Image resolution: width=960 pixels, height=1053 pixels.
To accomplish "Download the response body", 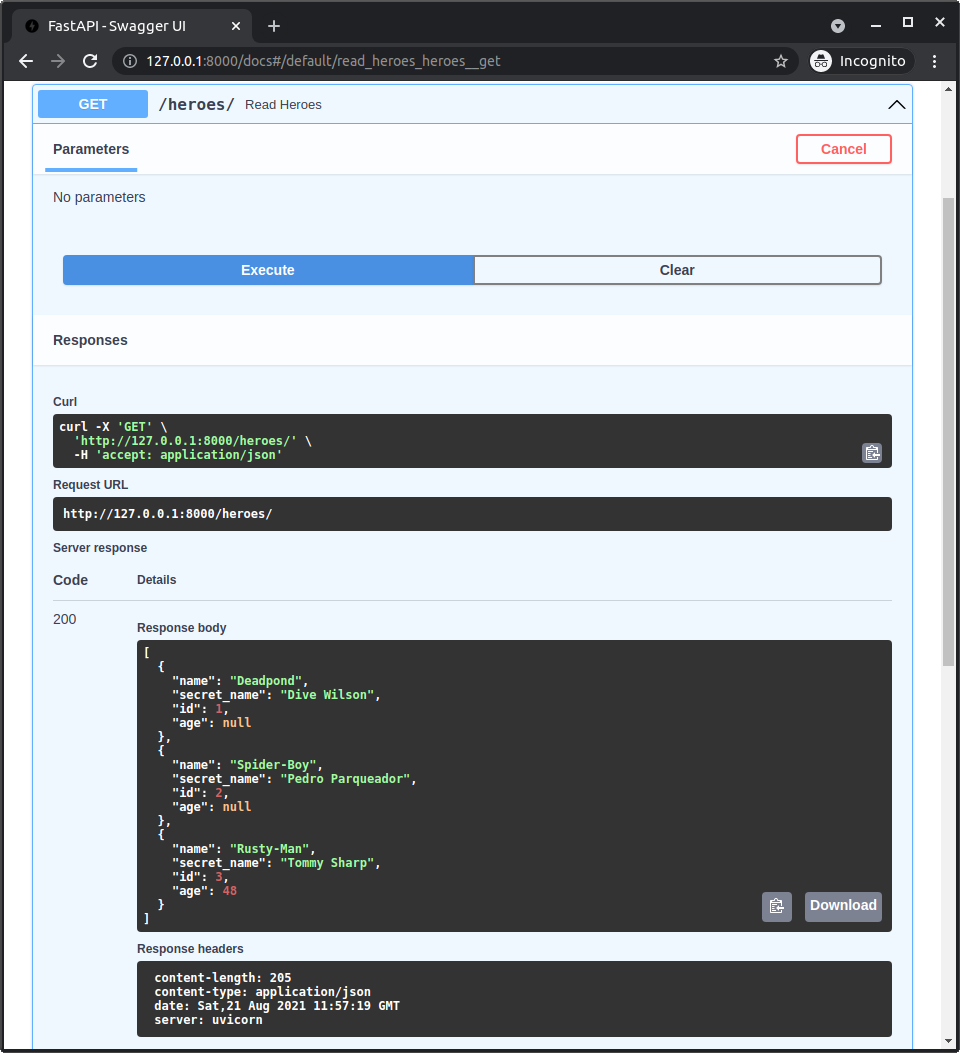I will [x=843, y=906].
